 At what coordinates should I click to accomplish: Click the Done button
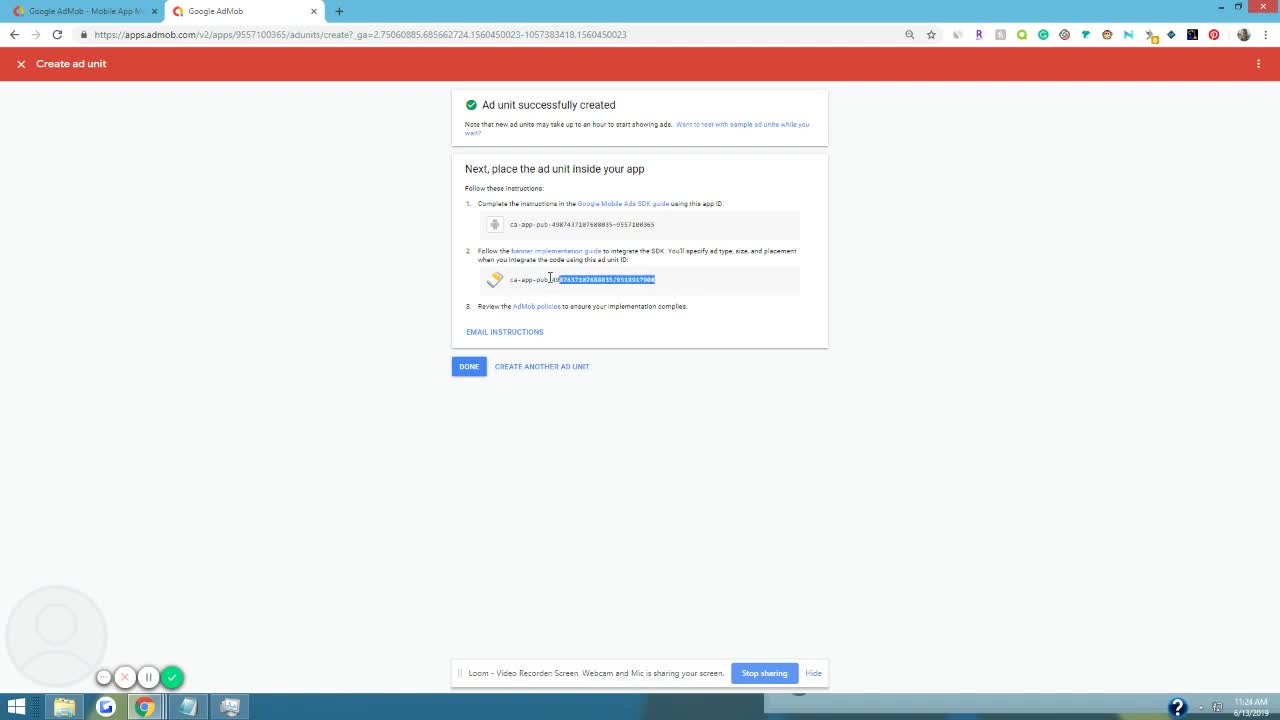pyautogui.click(x=469, y=366)
